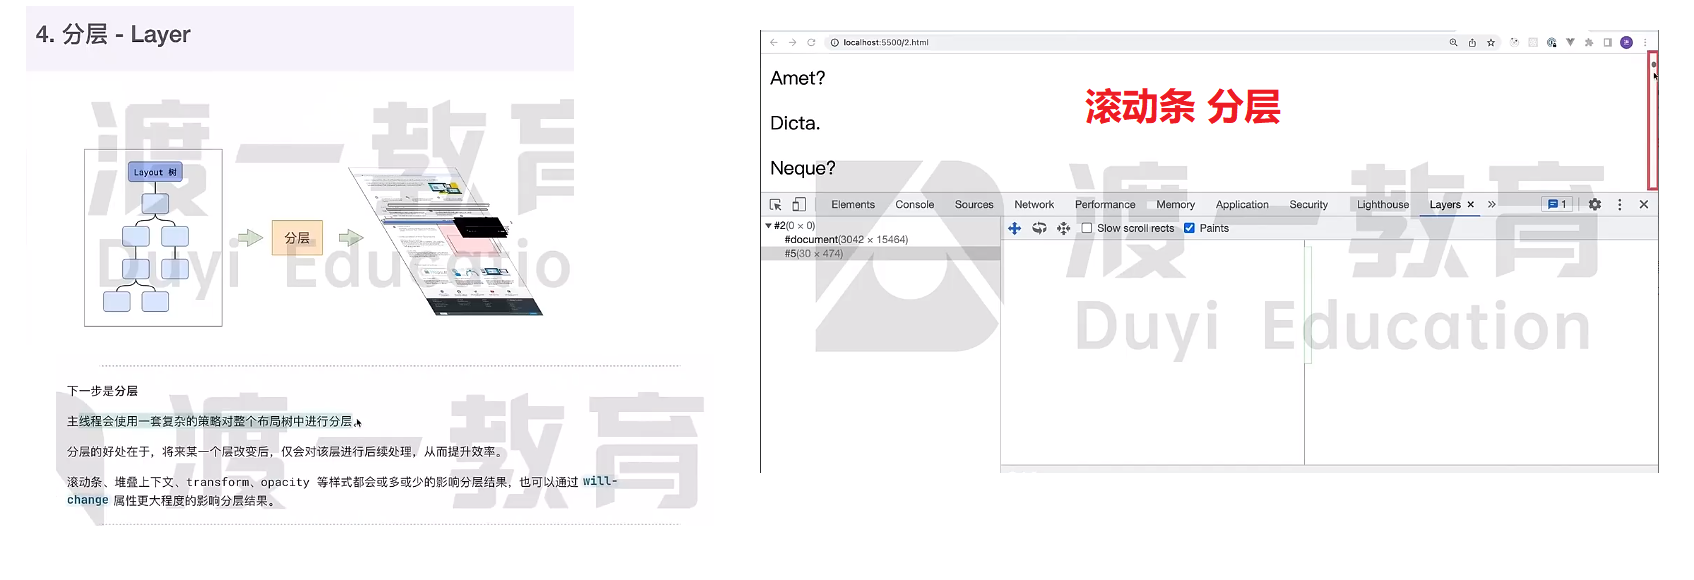Select Pan mode in Layers toolbar
1694x580 pixels.
click(1014, 228)
